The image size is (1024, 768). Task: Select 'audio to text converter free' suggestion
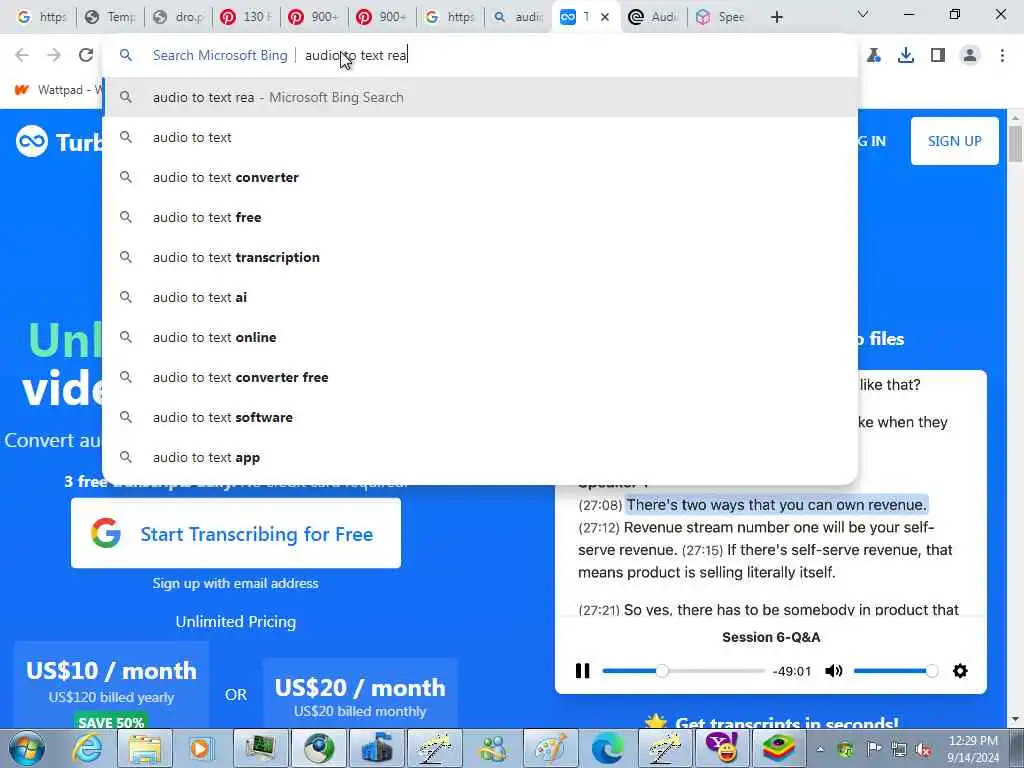click(480, 377)
